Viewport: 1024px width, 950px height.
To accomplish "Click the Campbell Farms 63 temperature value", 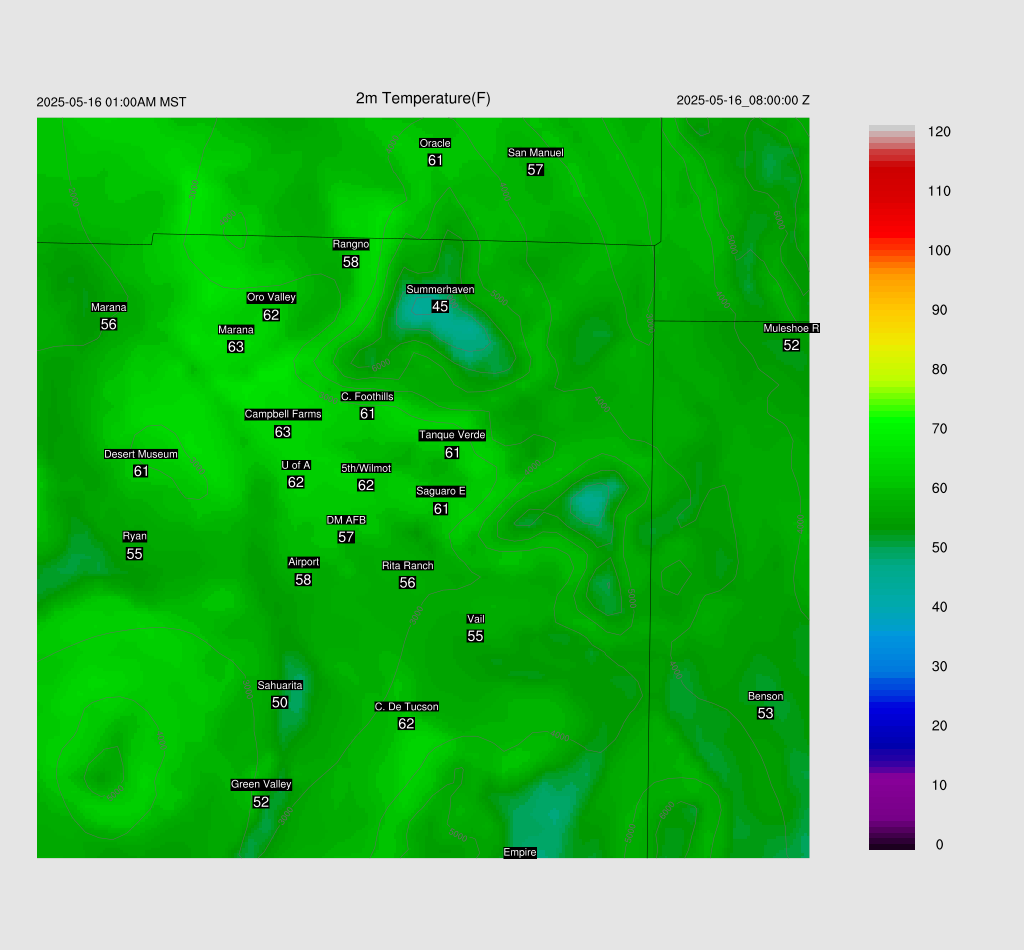I will [x=283, y=432].
